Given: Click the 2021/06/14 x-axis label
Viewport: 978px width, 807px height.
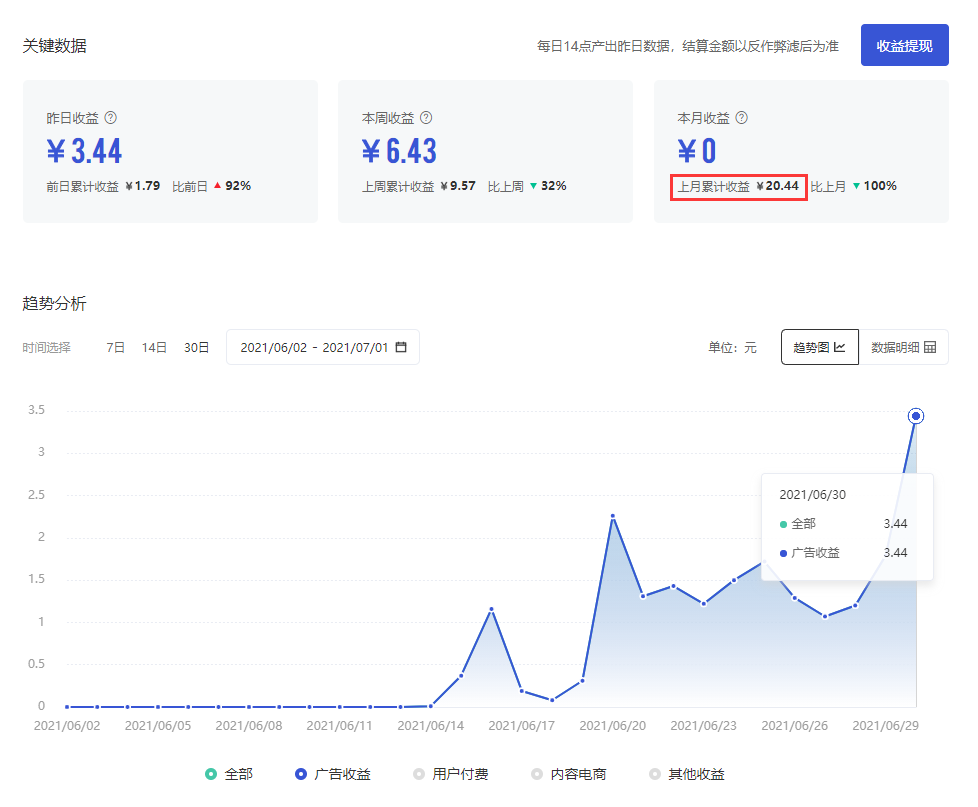Looking at the screenshot, I should [430, 726].
